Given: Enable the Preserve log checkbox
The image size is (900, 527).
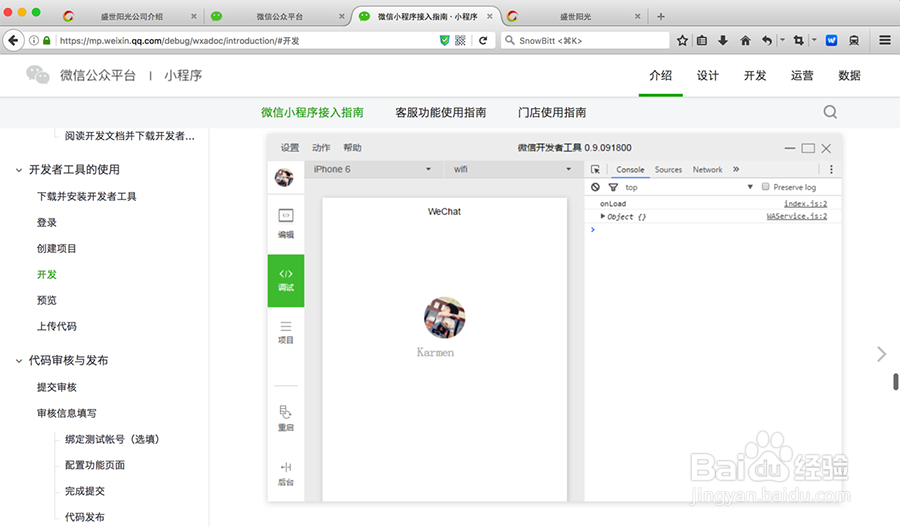Looking at the screenshot, I should [765, 187].
